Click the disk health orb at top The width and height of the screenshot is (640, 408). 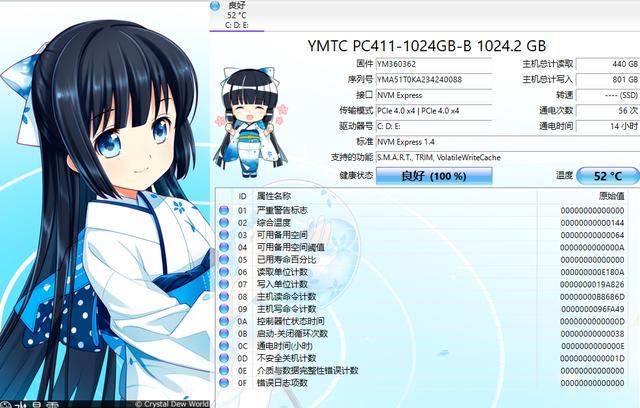(216, 6)
